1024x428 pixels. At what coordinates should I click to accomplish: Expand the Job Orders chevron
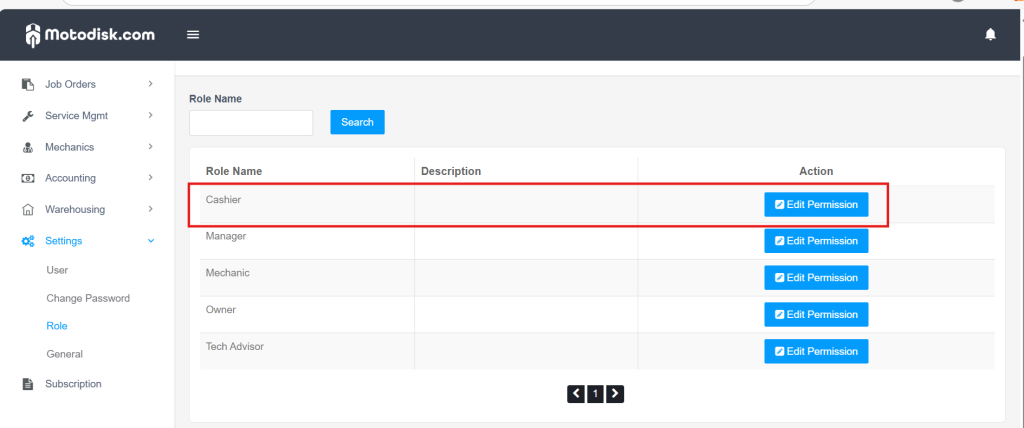click(x=150, y=84)
